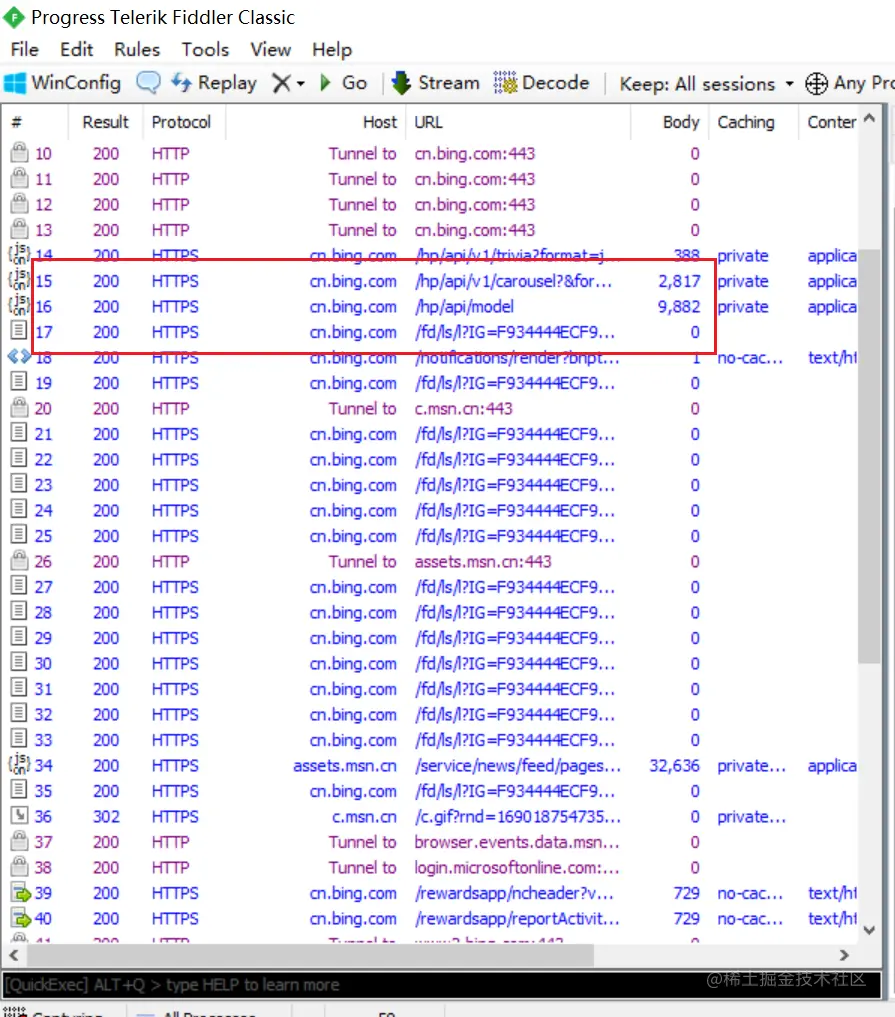Click the Decode icon
The image size is (895, 1017).
click(505, 83)
